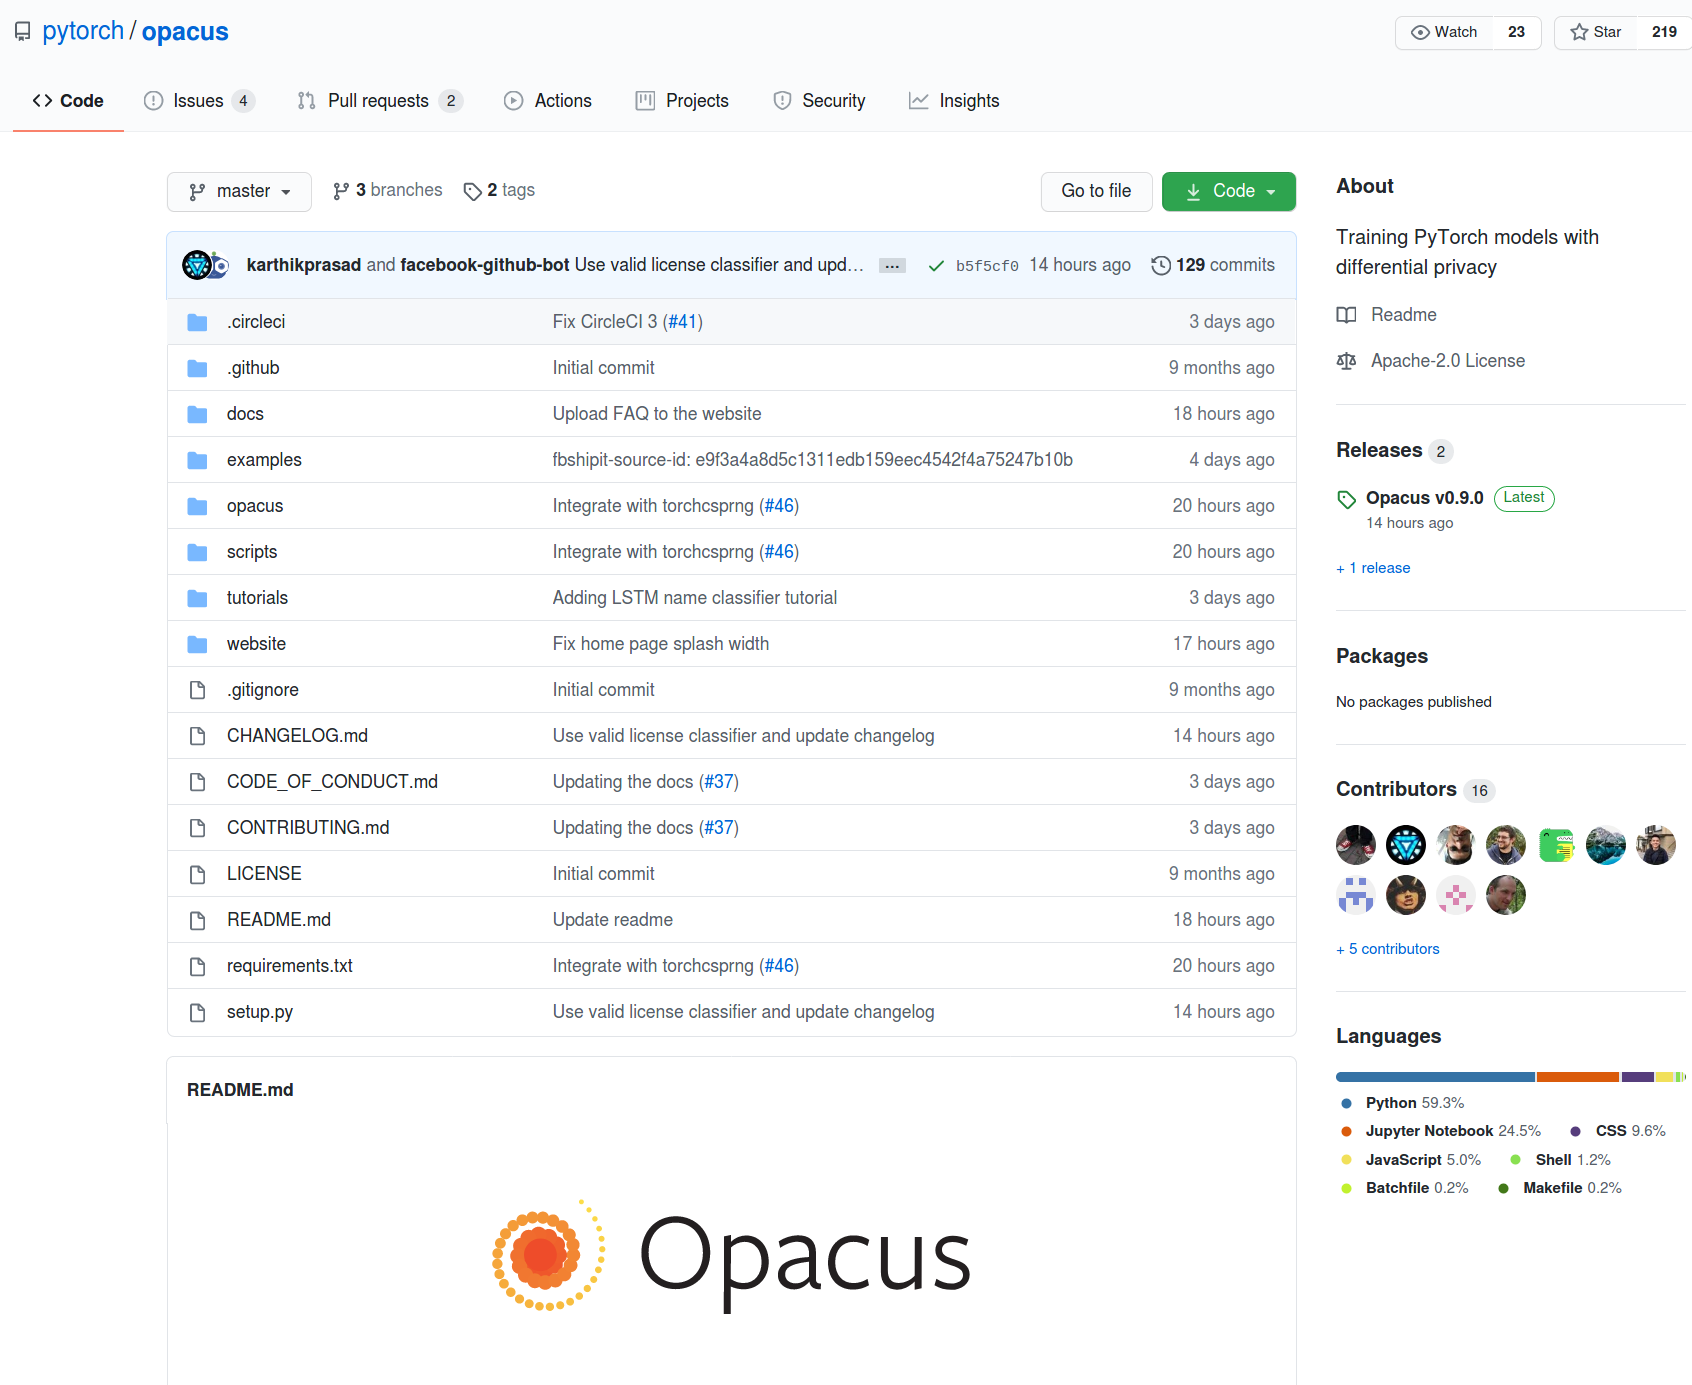Viewport: 1692px width, 1385px height.
Task: Open the CODE_OF_CONDUCT.md file
Action: coord(332,782)
